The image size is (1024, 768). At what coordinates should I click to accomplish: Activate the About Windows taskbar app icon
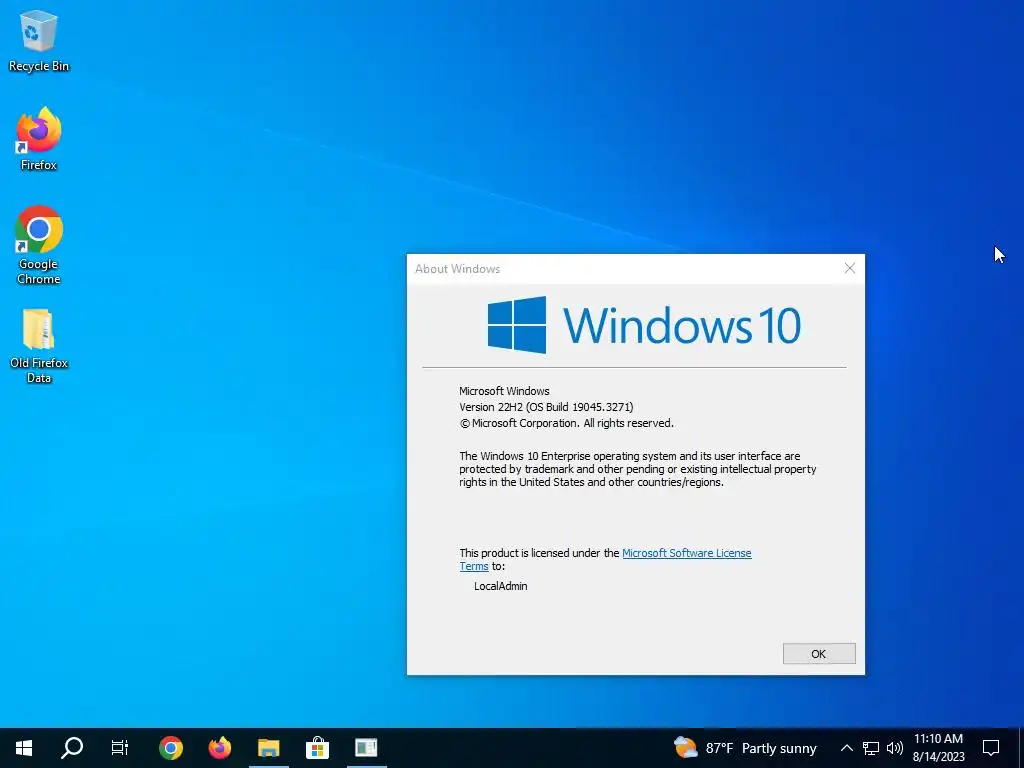(x=366, y=748)
